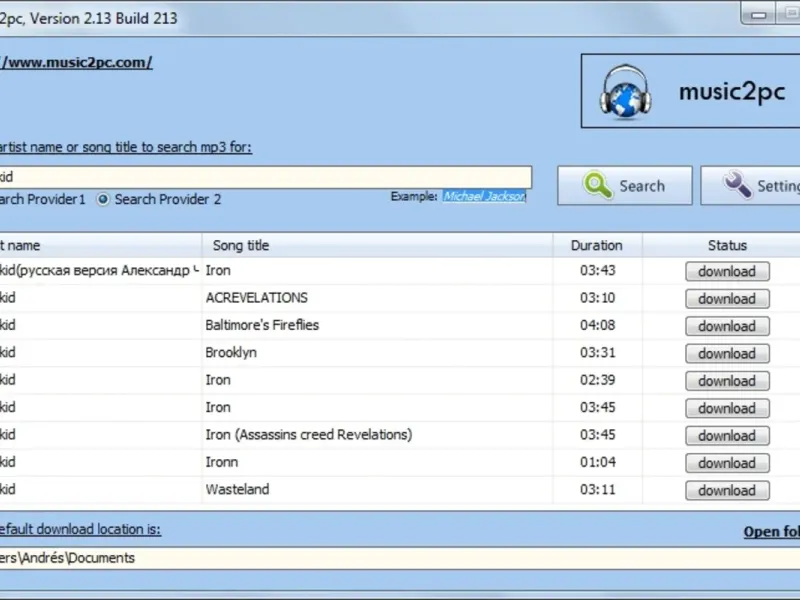800x600 pixels.
Task: Select the ACREVELATIONS song title
Action: click(x=257, y=298)
